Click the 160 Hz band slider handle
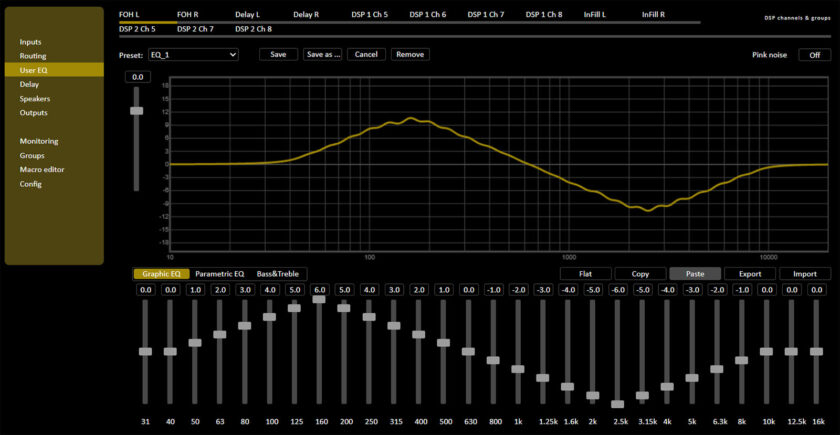The width and height of the screenshot is (840, 435). pos(319,299)
